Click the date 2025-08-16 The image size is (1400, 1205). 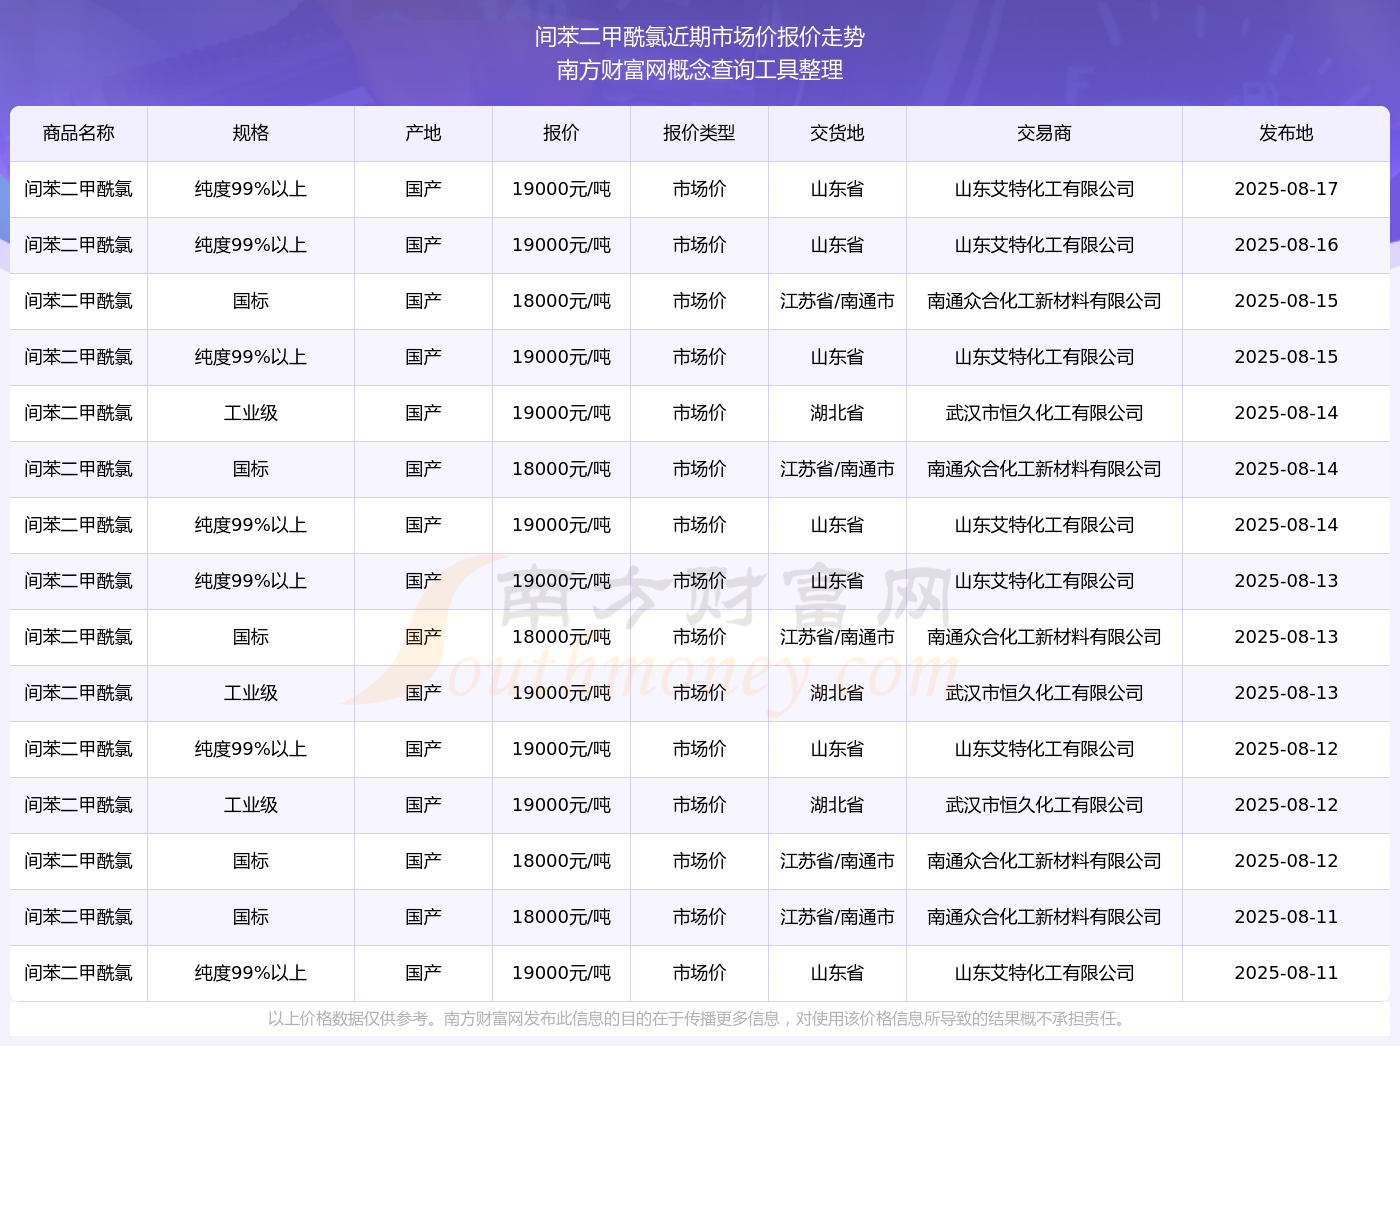1287,245
